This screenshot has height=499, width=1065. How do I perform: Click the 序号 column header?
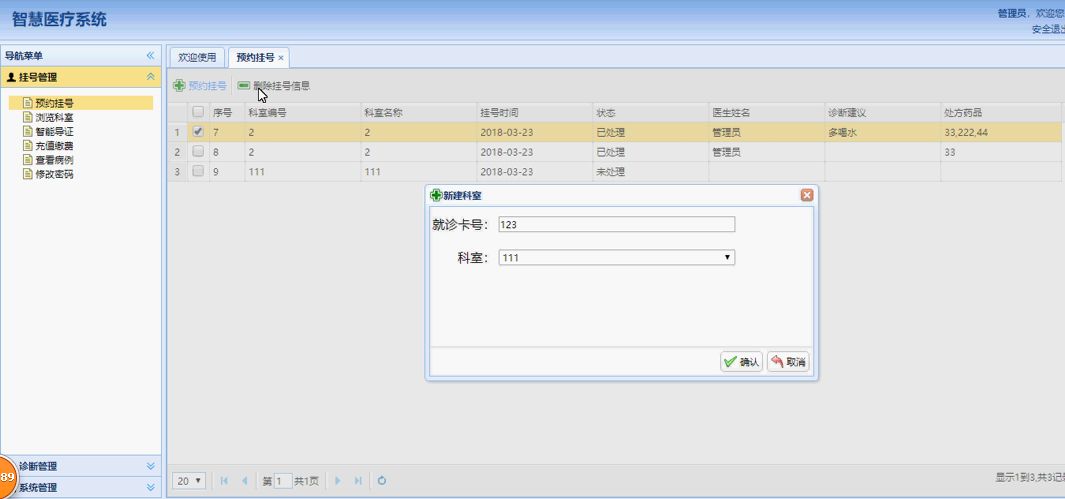click(227, 113)
